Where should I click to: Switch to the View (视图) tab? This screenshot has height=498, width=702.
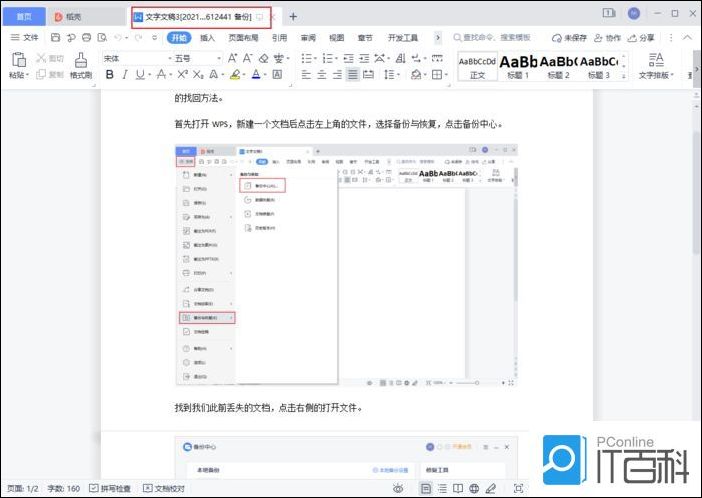coord(337,38)
